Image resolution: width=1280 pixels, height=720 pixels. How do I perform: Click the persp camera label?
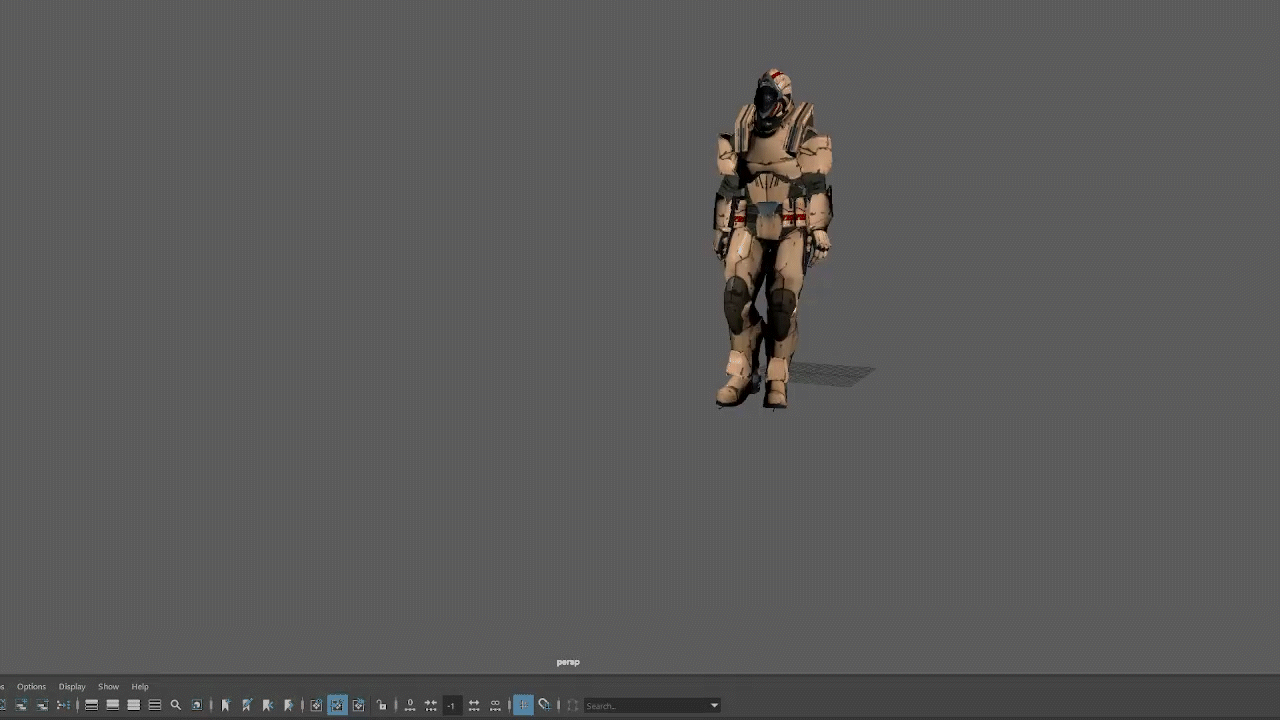(568, 662)
